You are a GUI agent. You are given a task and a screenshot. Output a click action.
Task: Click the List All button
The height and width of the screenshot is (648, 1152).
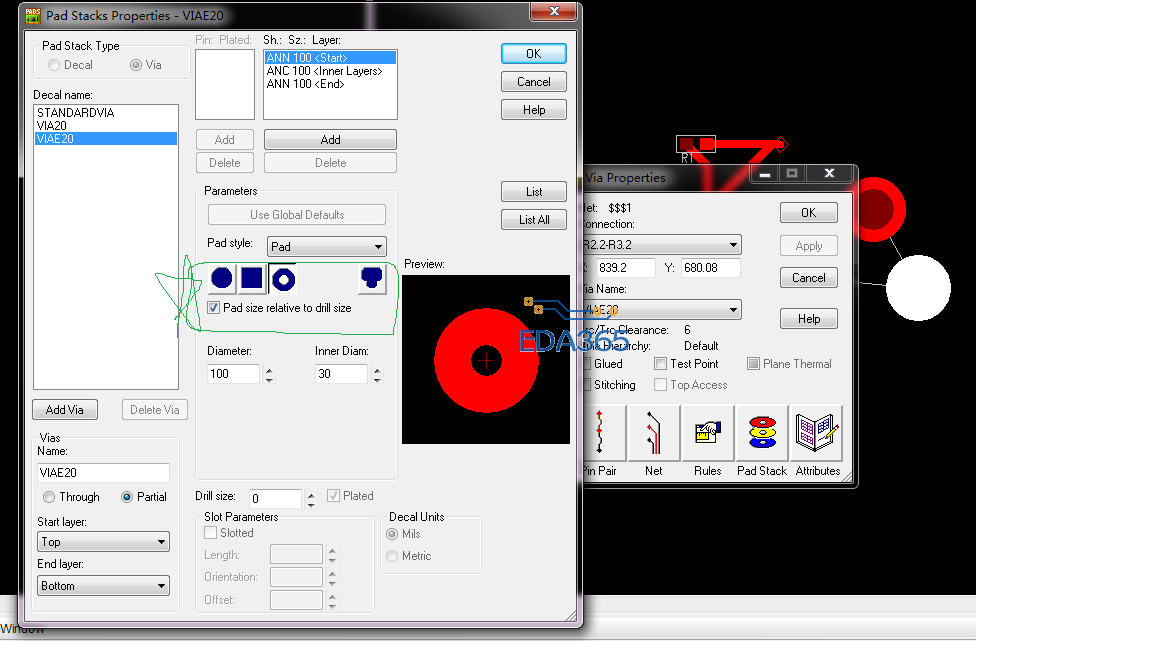(x=534, y=220)
